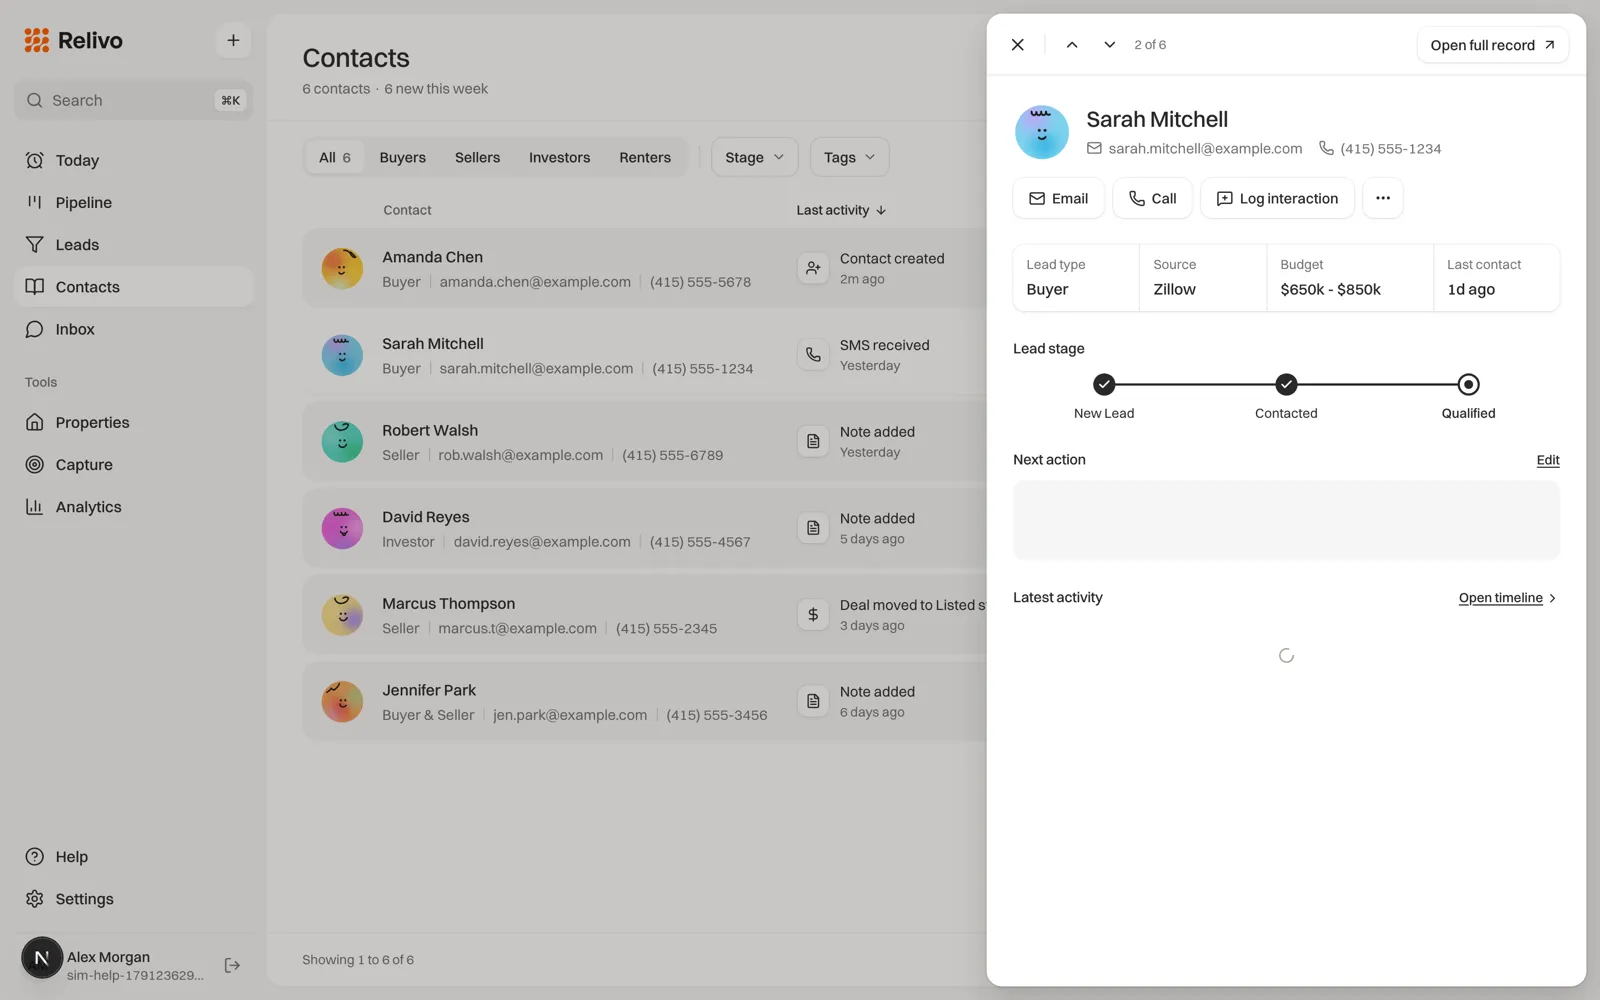Select the Contacted stage marker
The image size is (1600, 1000).
(1286, 384)
